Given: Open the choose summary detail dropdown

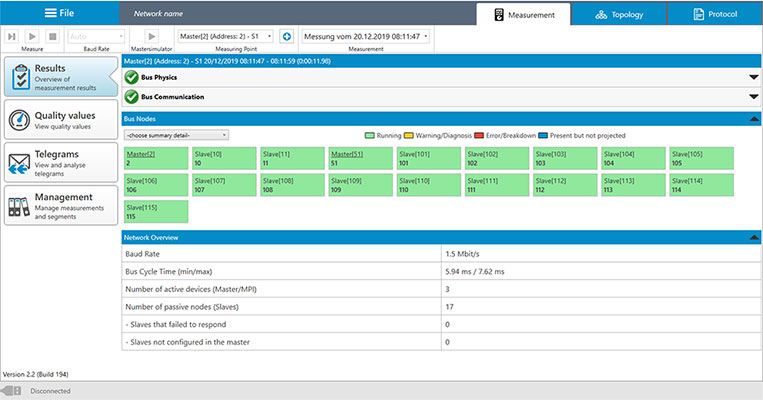Looking at the screenshot, I should pyautogui.click(x=176, y=135).
